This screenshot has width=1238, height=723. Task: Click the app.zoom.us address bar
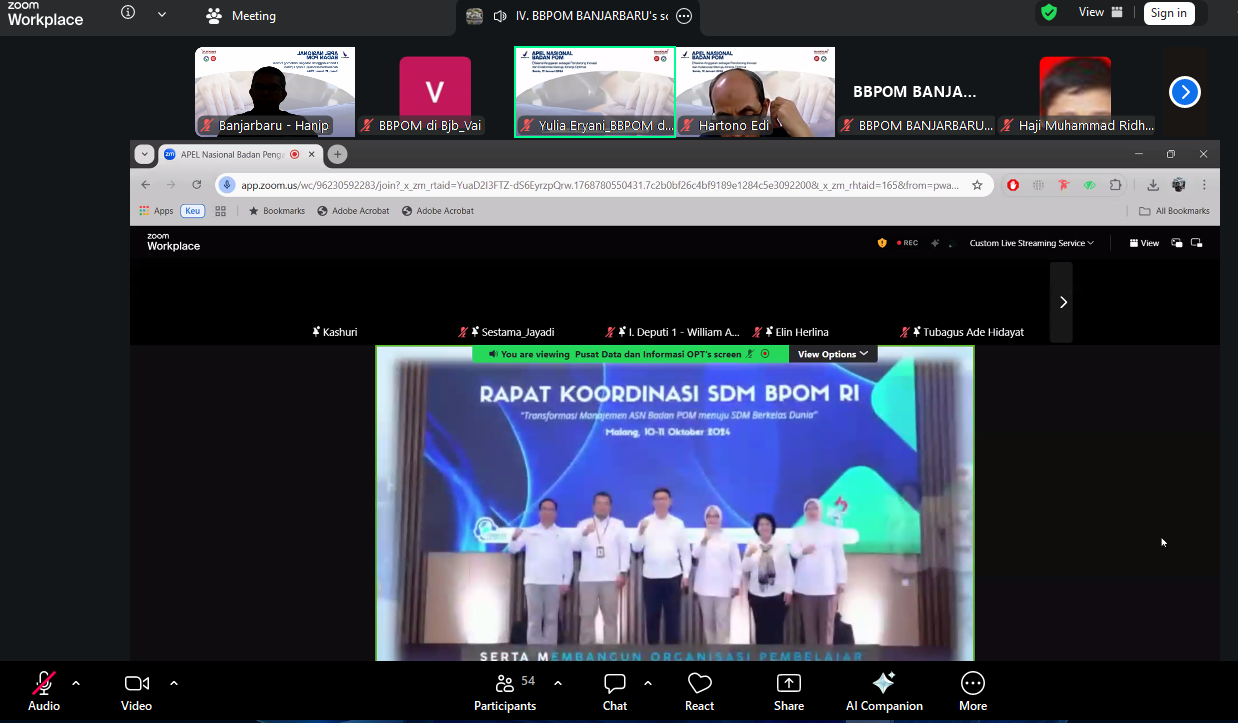pyautogui.click(x=598, y=185)
